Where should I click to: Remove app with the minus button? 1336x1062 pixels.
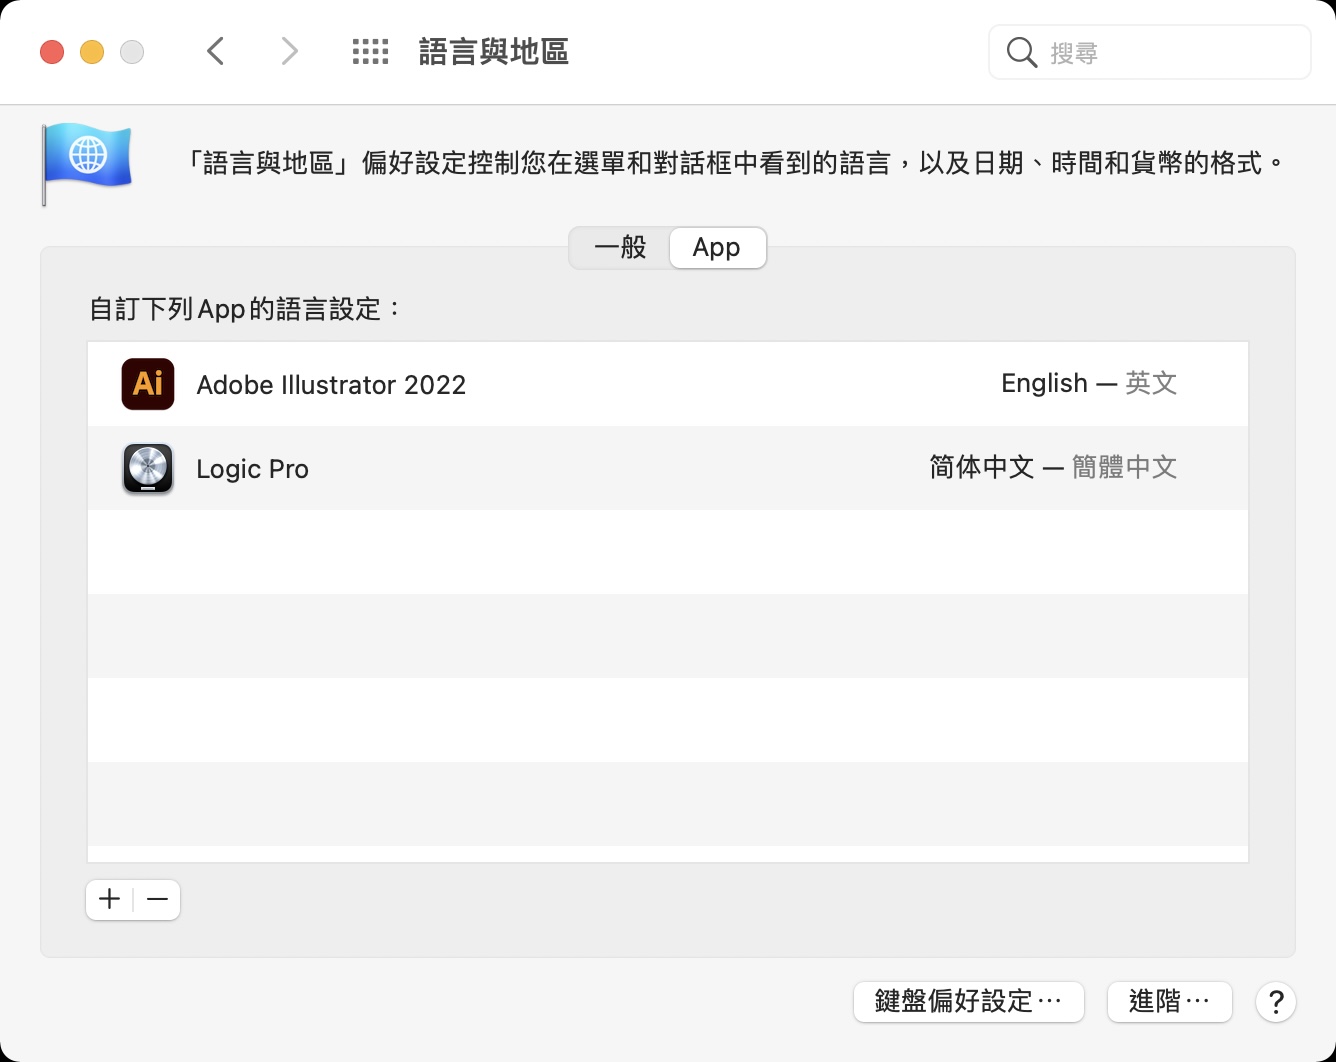click(157, 899)
